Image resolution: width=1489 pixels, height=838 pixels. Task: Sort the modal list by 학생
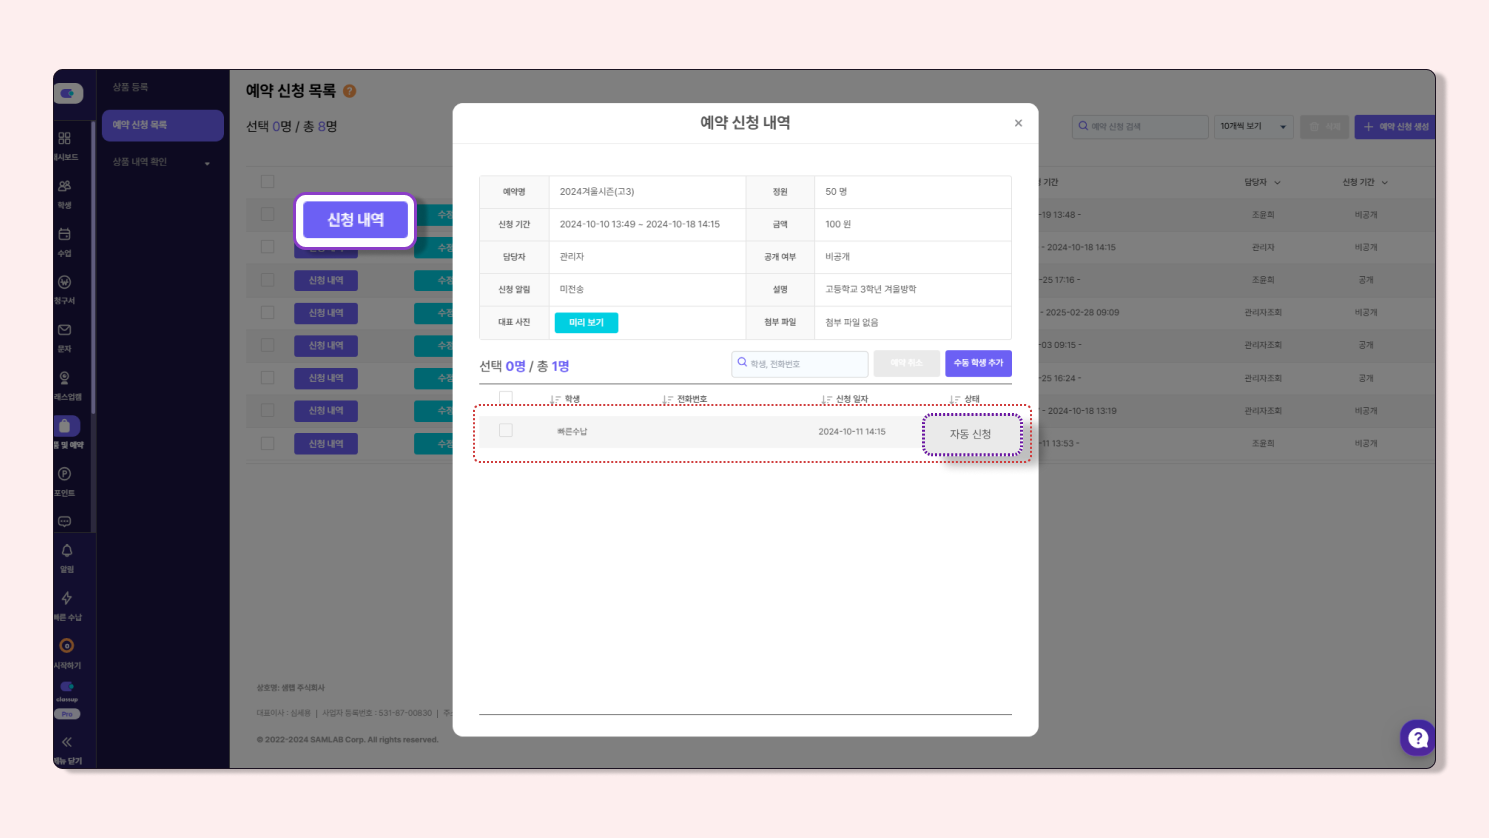tap(565, 399)
